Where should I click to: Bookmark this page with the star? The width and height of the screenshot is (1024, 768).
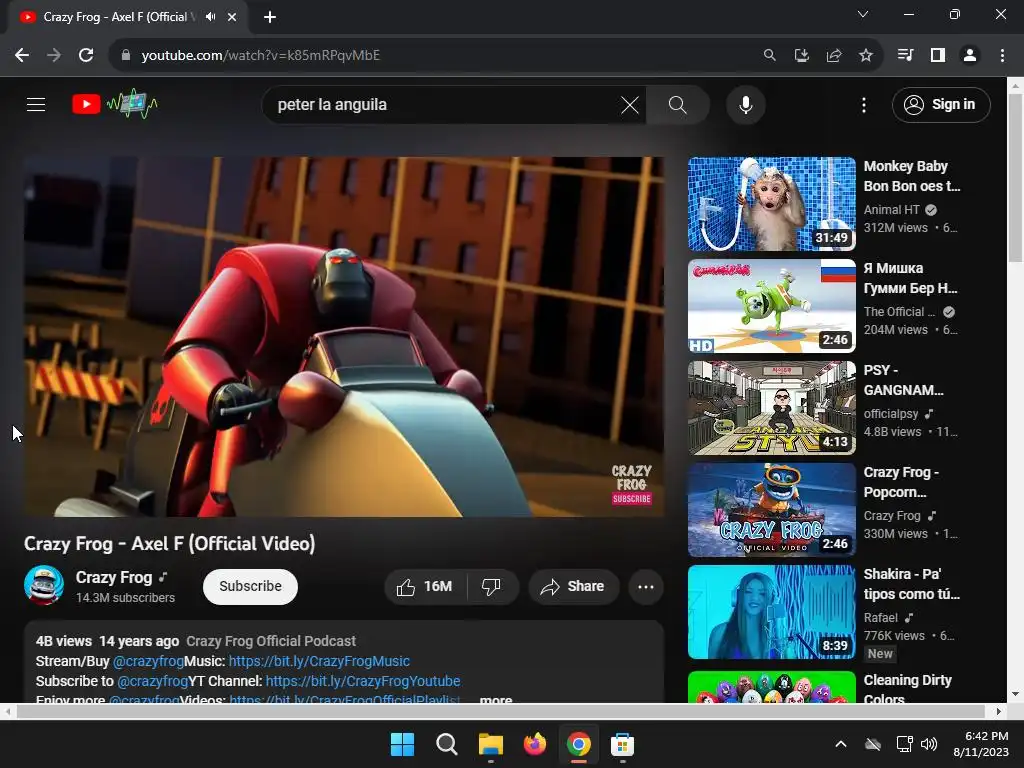pyautogui.click(x=865, y=56)
